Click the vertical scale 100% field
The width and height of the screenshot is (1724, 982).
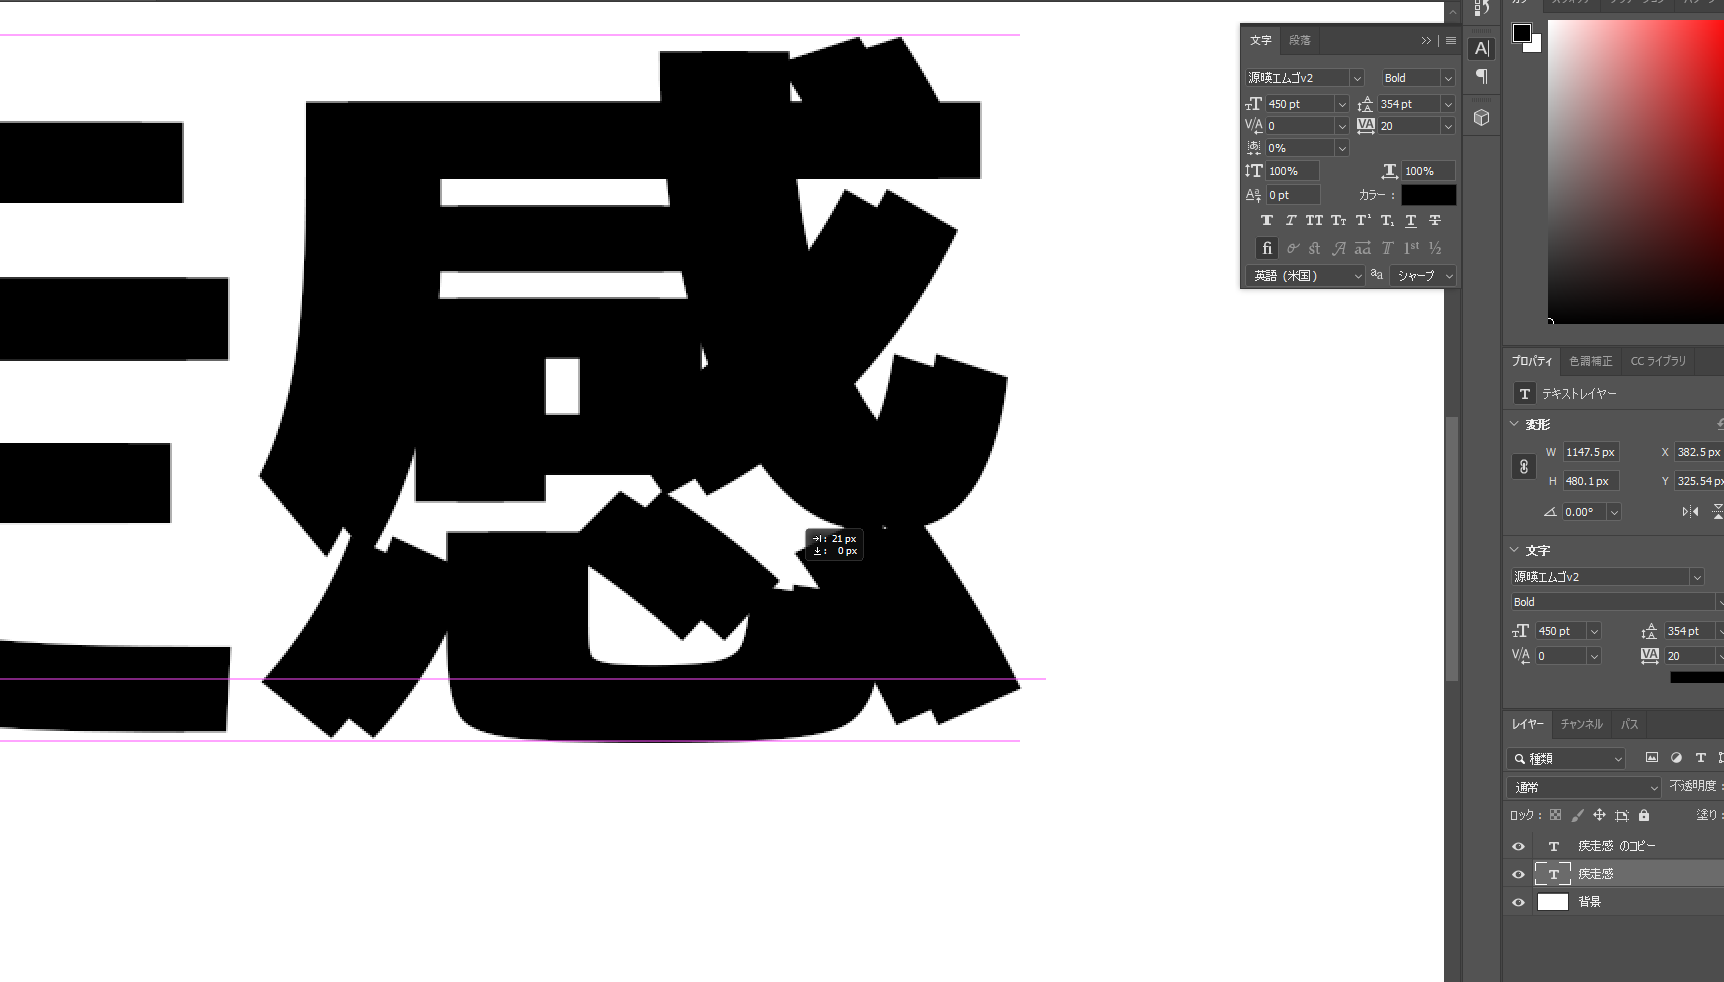click(1293, 171)
